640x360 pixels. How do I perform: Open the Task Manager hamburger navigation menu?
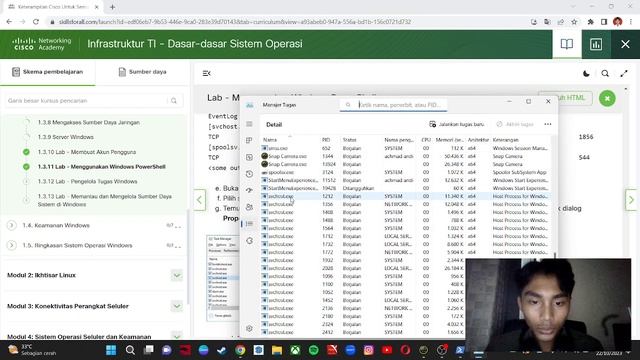pyautogui.click(x=249, y=124)
